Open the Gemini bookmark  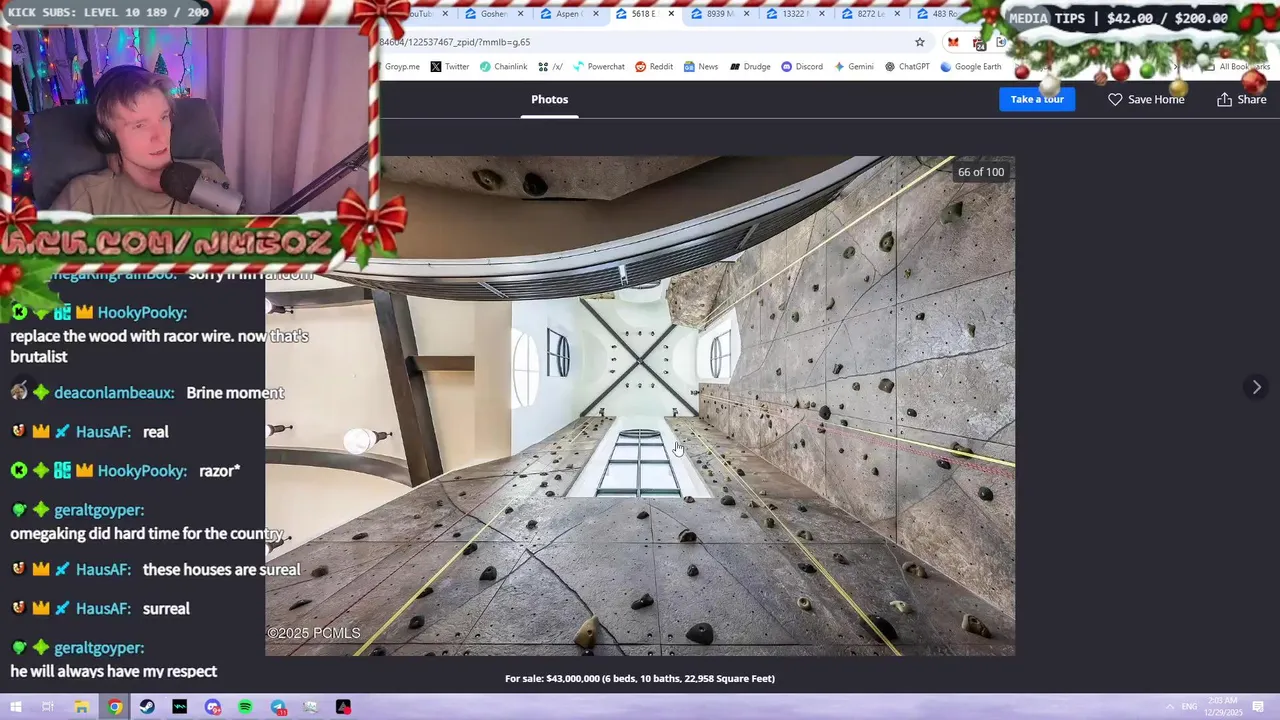click(x=853, y=67)
